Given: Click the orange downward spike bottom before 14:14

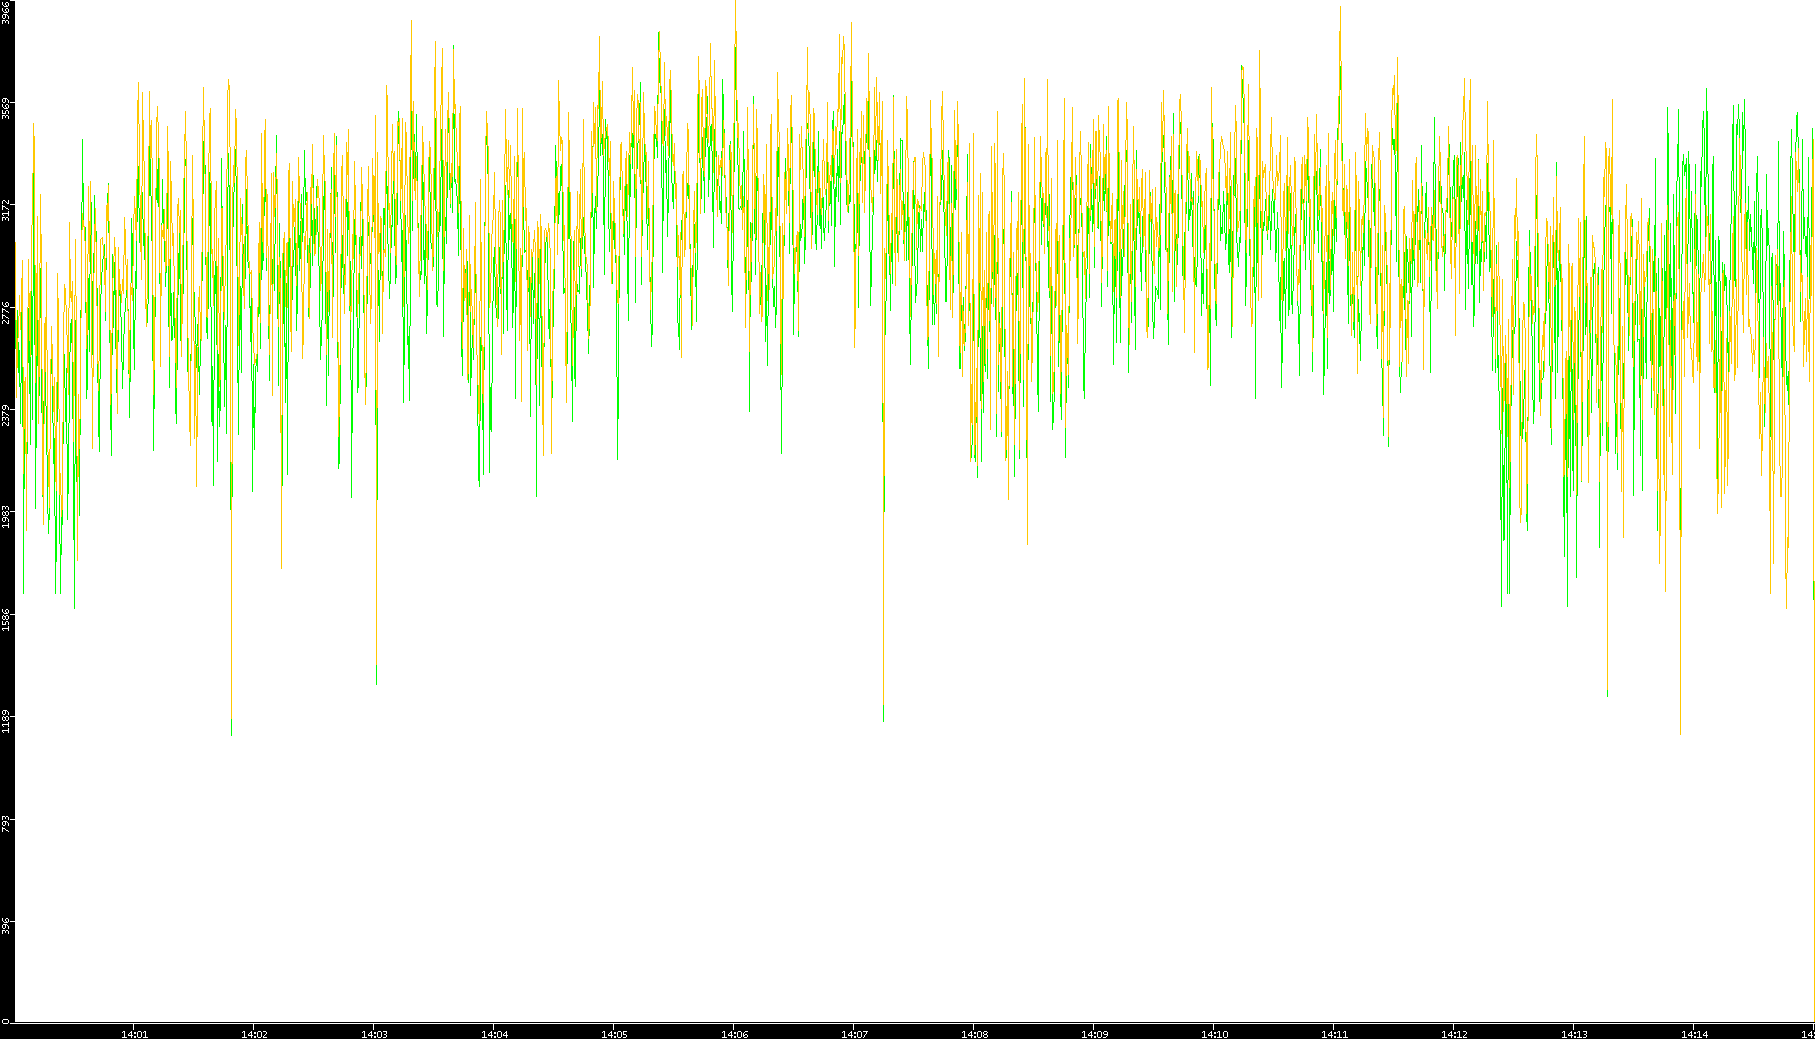Looking at the screenshot, I should (1680, 732).
